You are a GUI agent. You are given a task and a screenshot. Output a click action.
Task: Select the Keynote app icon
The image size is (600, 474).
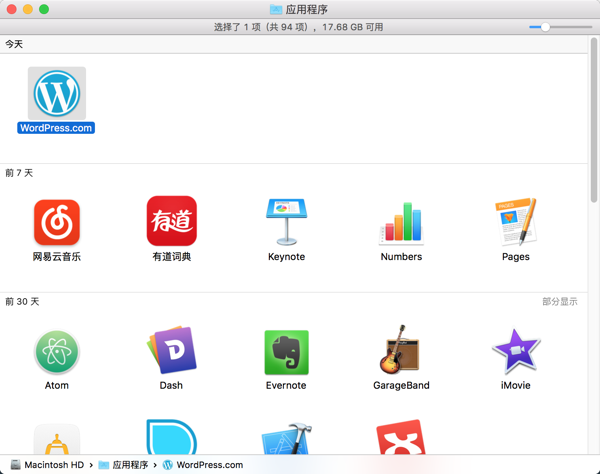click(x=286, y=222)
